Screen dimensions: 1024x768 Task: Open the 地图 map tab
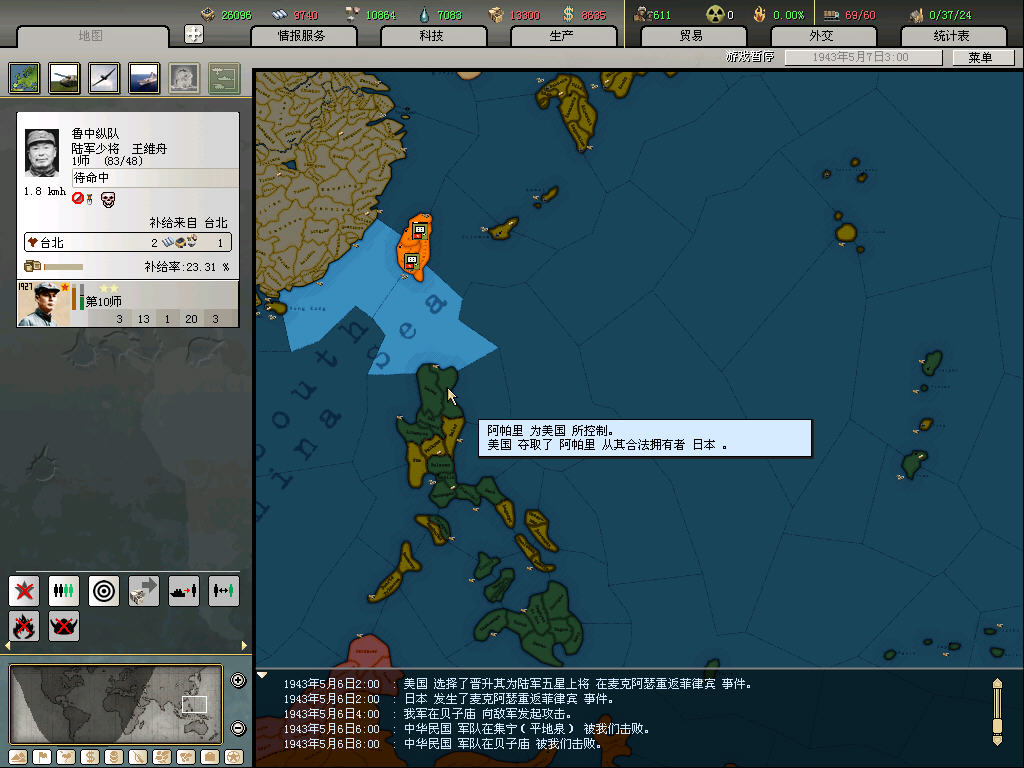pyautogui.click(x=91, y=36)
